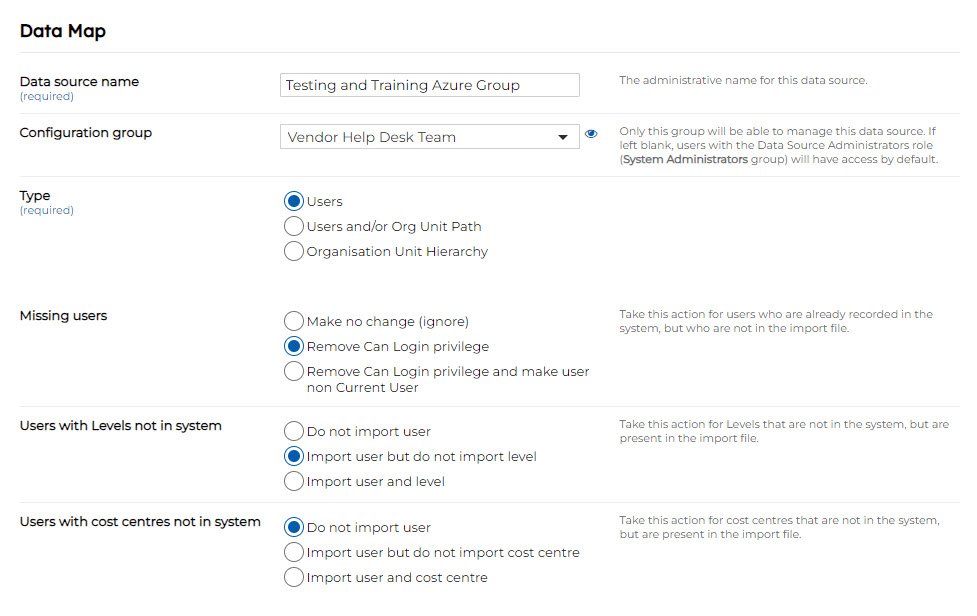Open the Configuration group dropdown
This screenshot has height=616, width=977.
[x=429, y=137]
